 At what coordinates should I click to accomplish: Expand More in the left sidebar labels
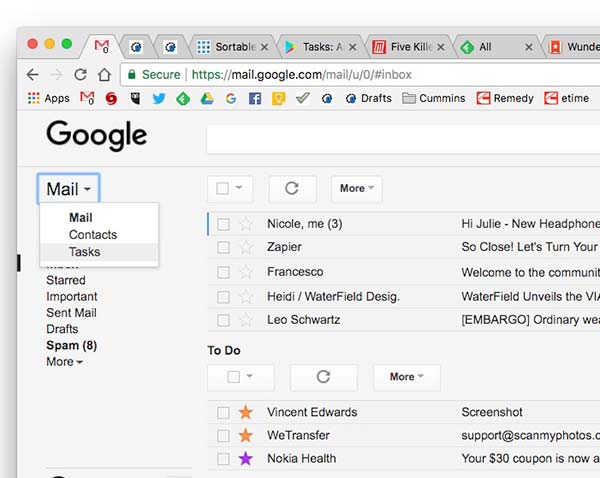tap(64, 362)
